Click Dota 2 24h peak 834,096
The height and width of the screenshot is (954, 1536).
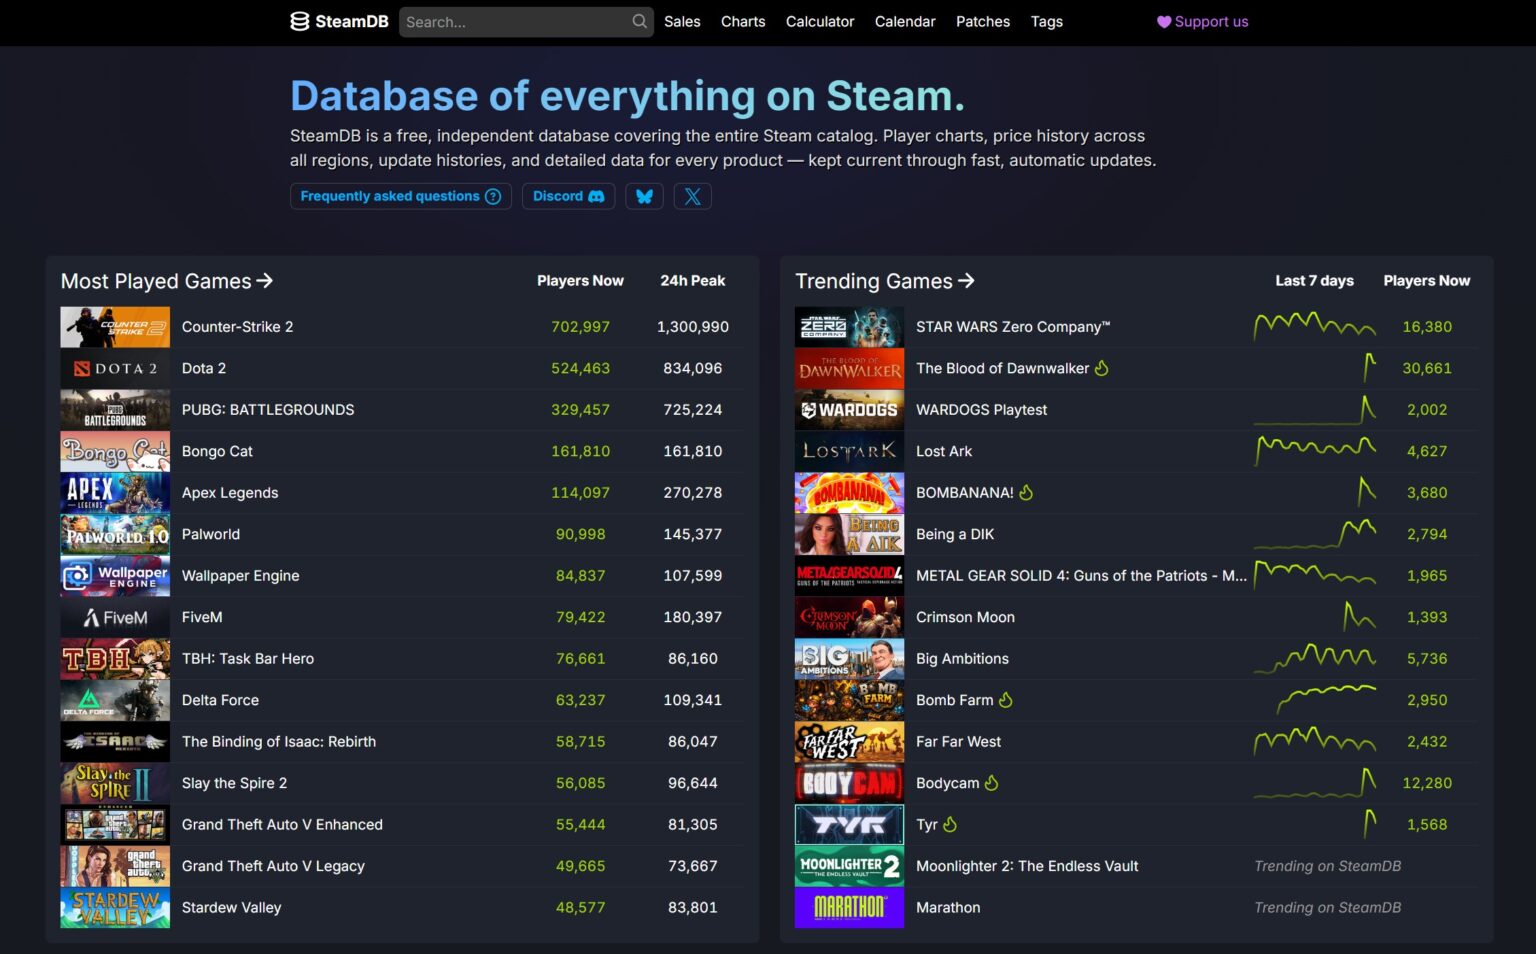pos(692,368)
